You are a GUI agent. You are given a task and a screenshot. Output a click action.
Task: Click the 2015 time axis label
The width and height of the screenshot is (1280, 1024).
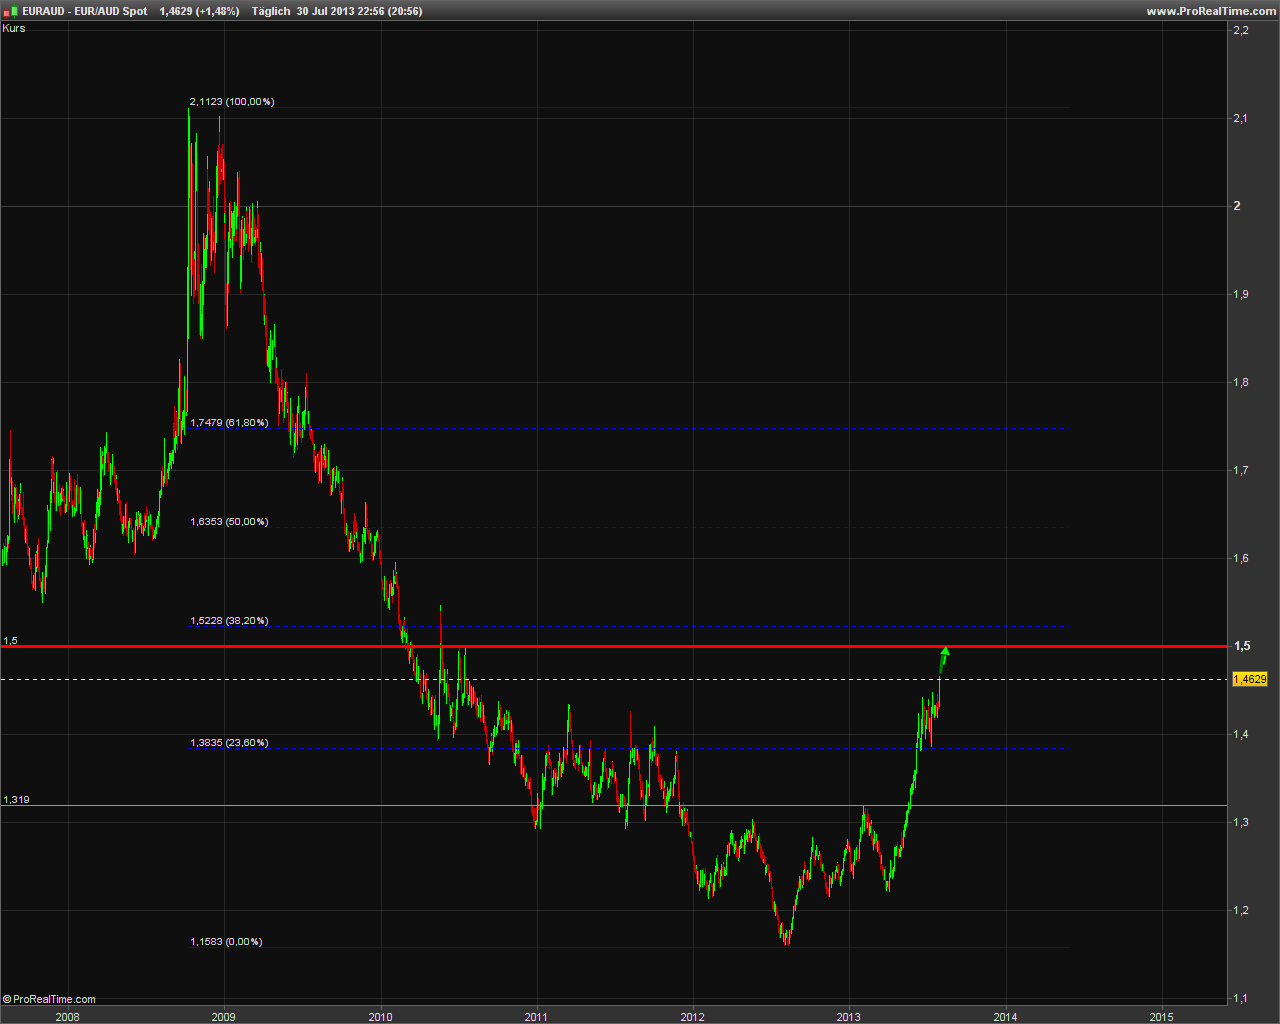click(x=1161, y=1017)
